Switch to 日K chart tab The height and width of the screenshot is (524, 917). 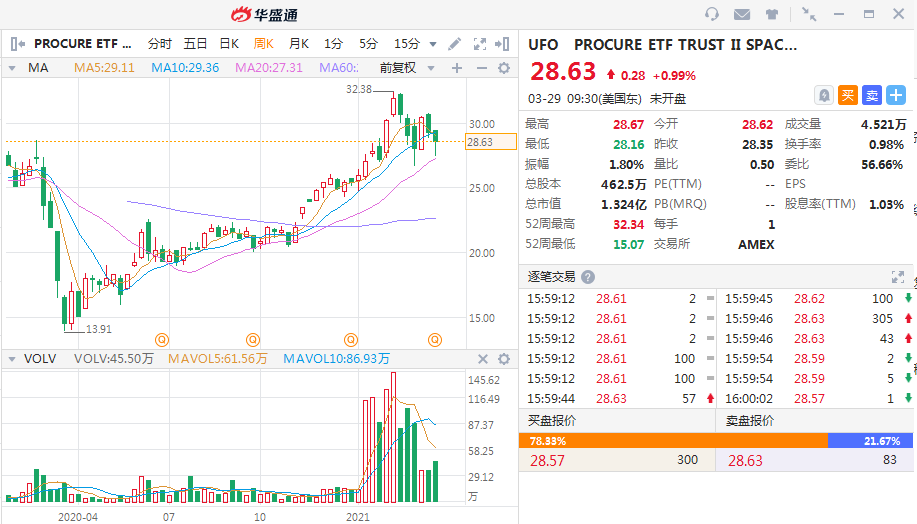tap(229, 44)
